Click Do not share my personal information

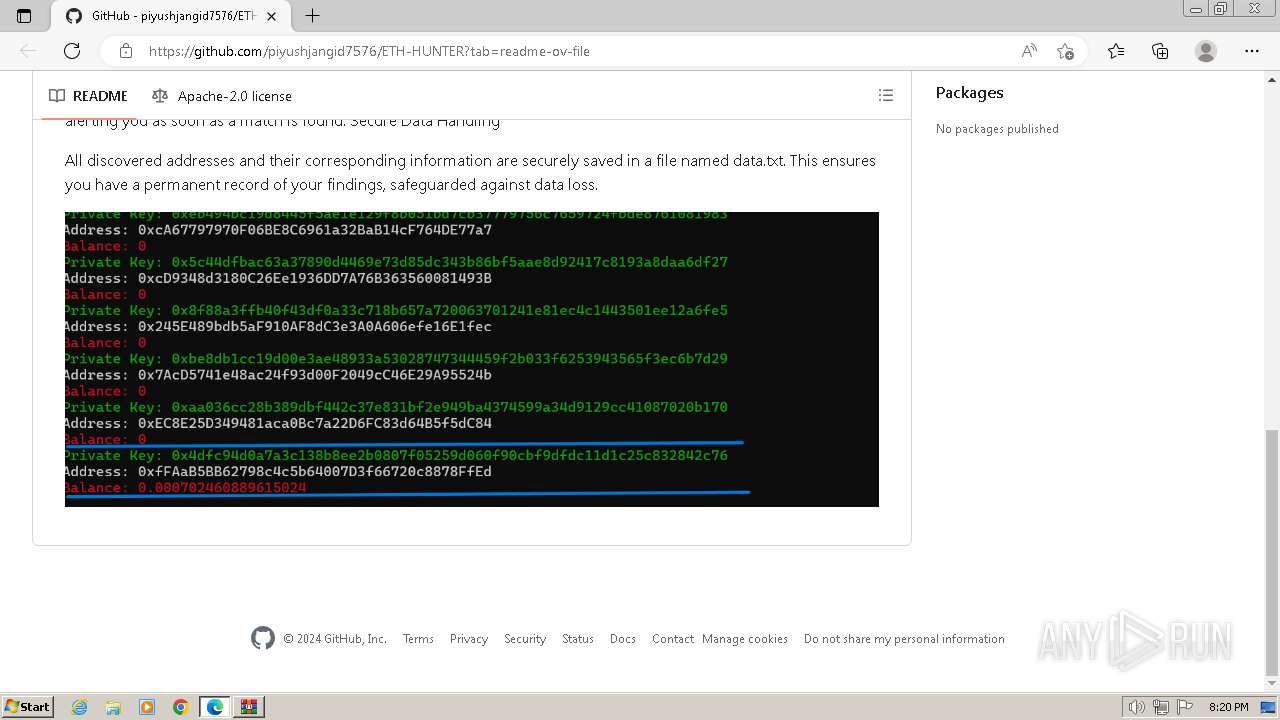click(904, 639)
